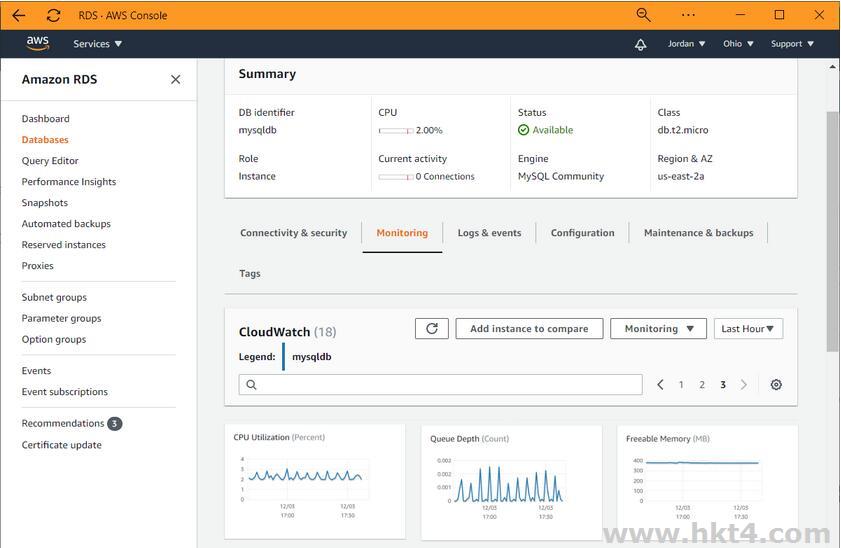Image resolution: width=841 pixels, height=548 pixels.
Task: Focus the CloudWatch metrics search field
Action: click(x=440, y=384)
